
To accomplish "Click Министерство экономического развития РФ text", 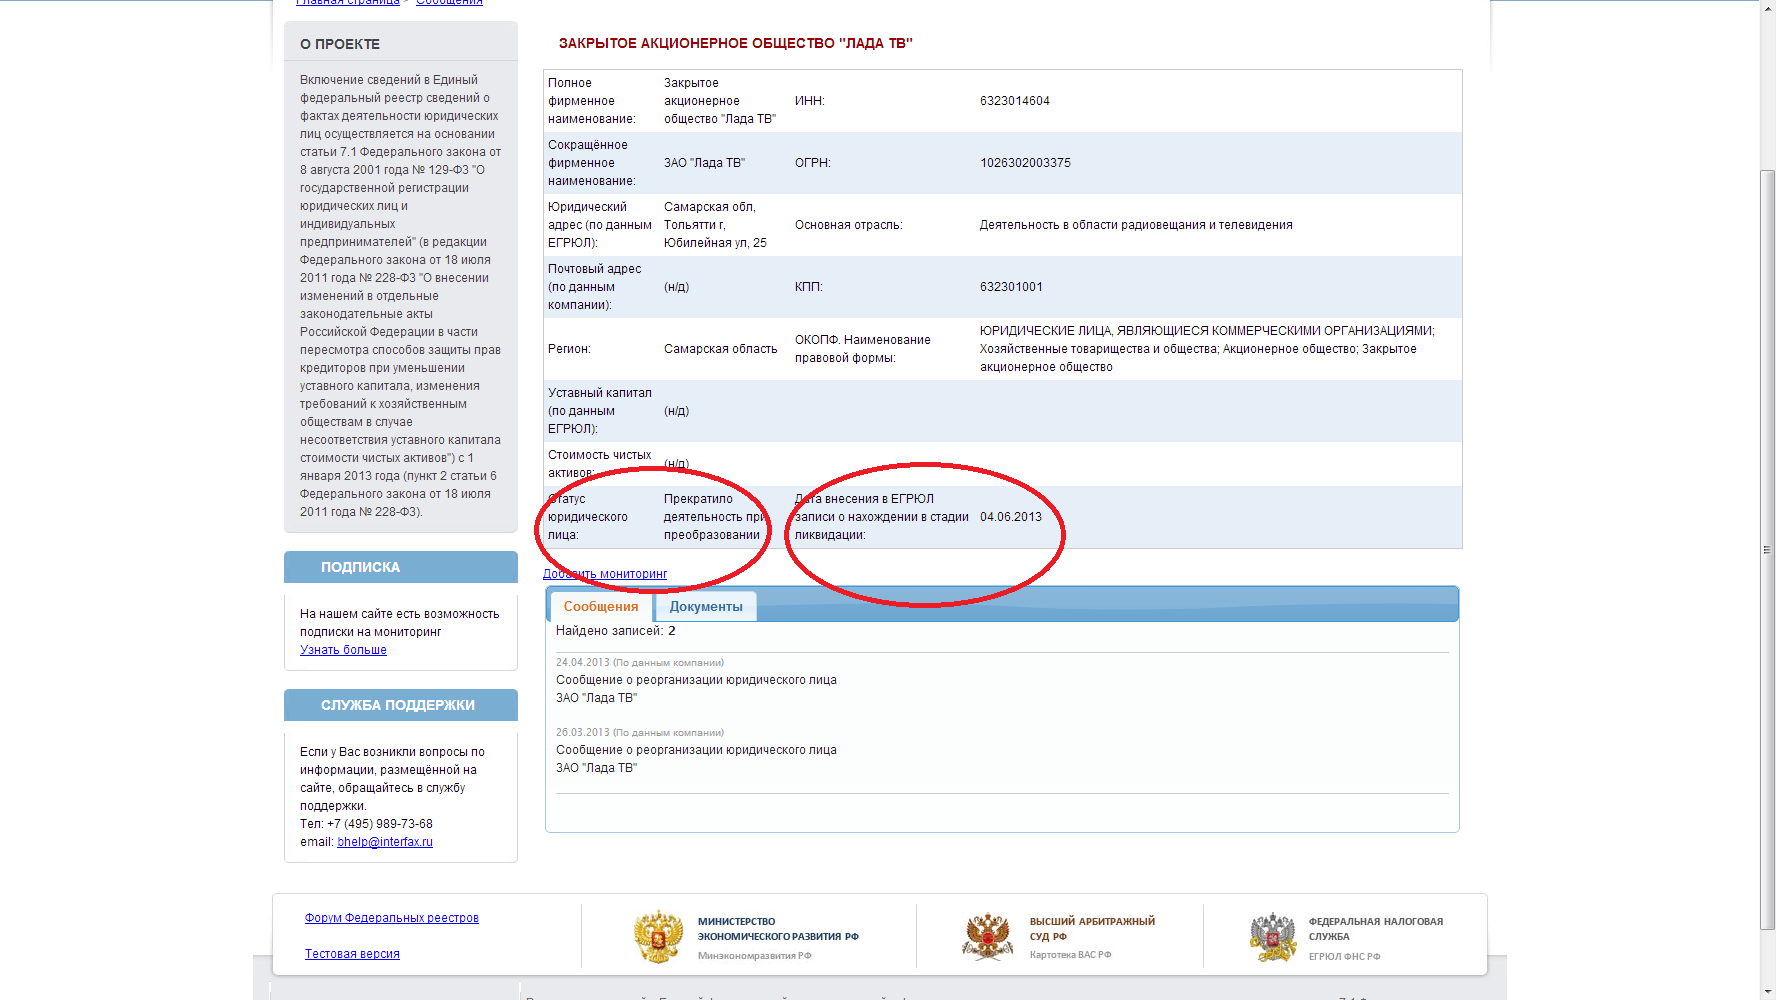I will [778, 929].
